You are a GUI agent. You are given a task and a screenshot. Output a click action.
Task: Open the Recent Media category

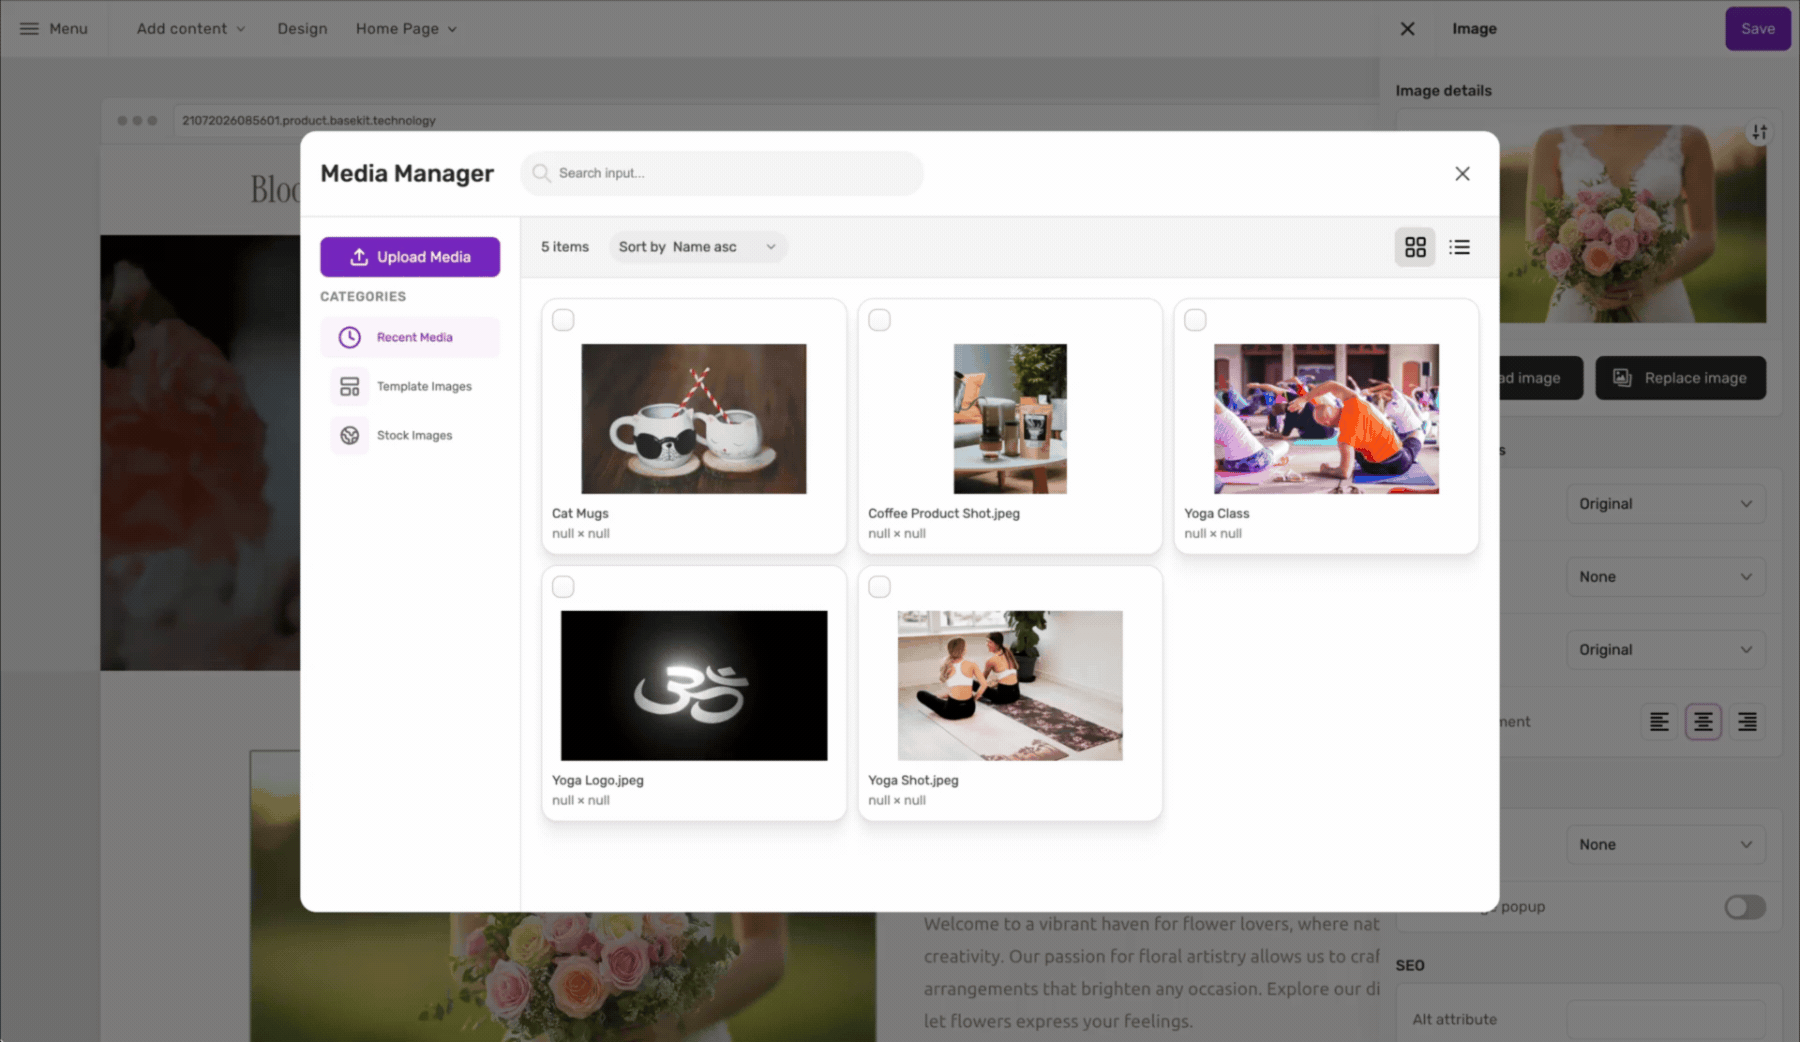(410, 337)
